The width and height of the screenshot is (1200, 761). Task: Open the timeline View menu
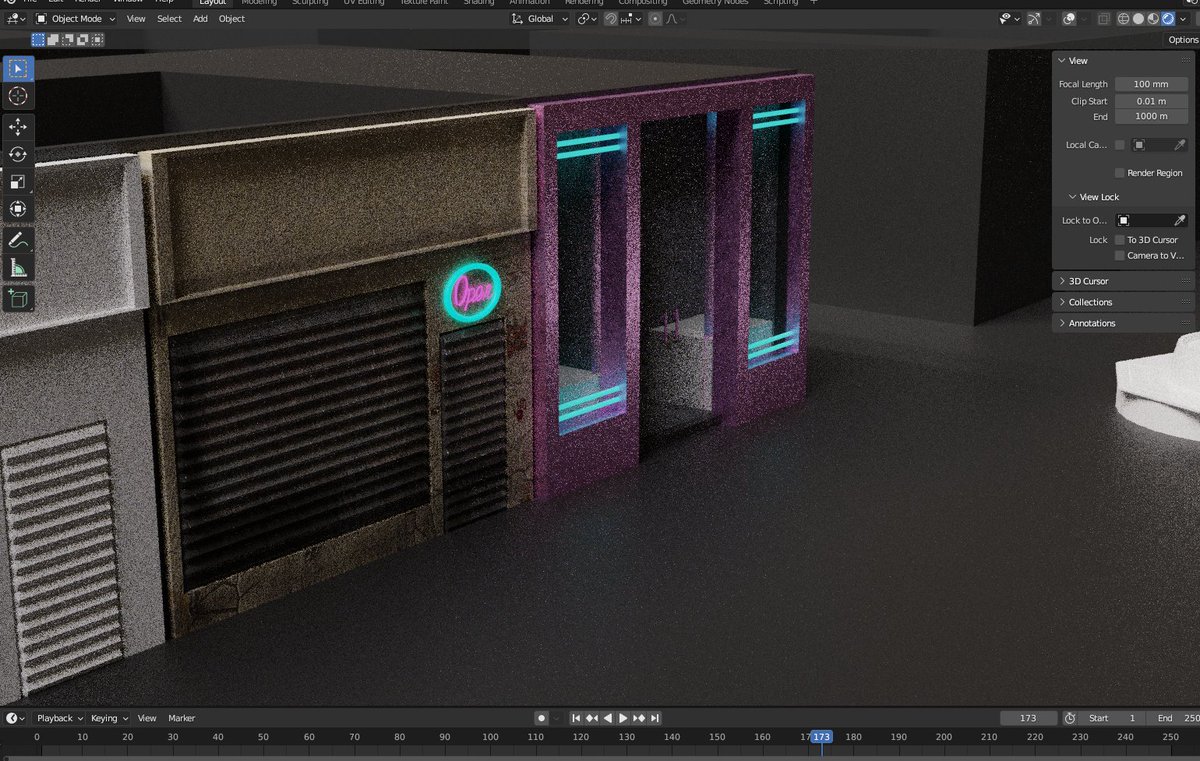tap(147, 718)
